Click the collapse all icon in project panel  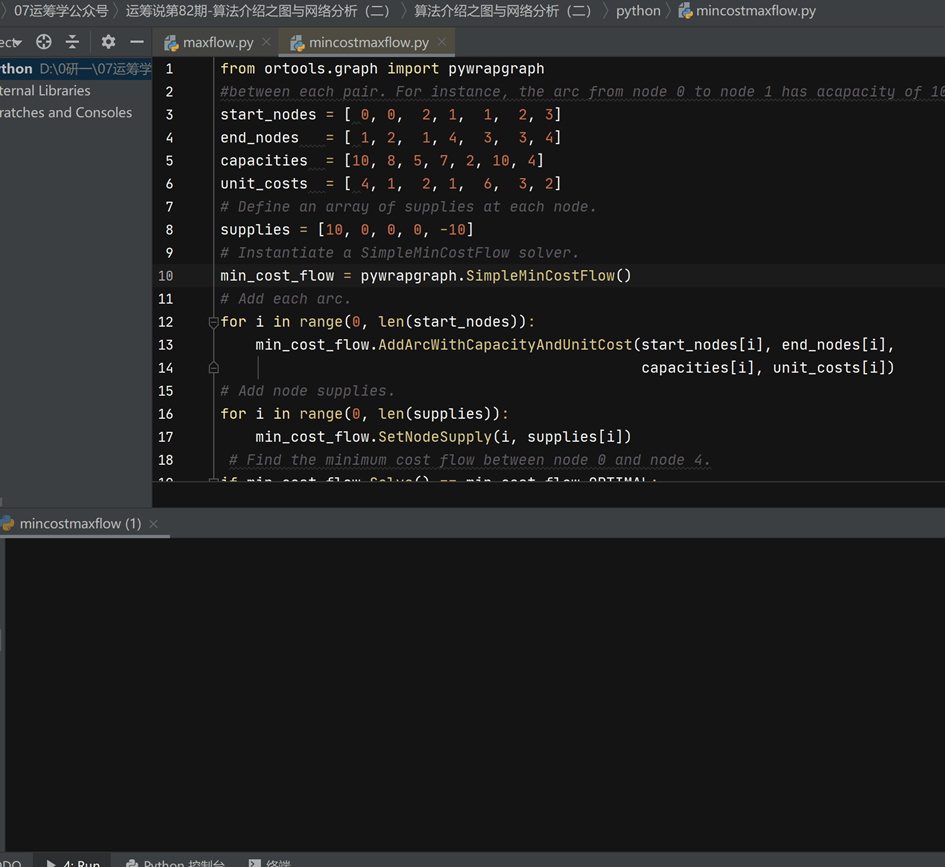(72, 42)
